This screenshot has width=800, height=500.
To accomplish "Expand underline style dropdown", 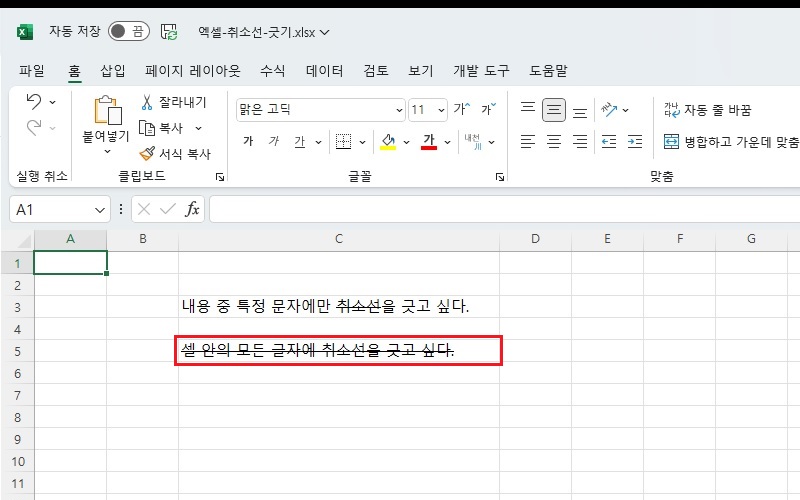I will (319, 142).
